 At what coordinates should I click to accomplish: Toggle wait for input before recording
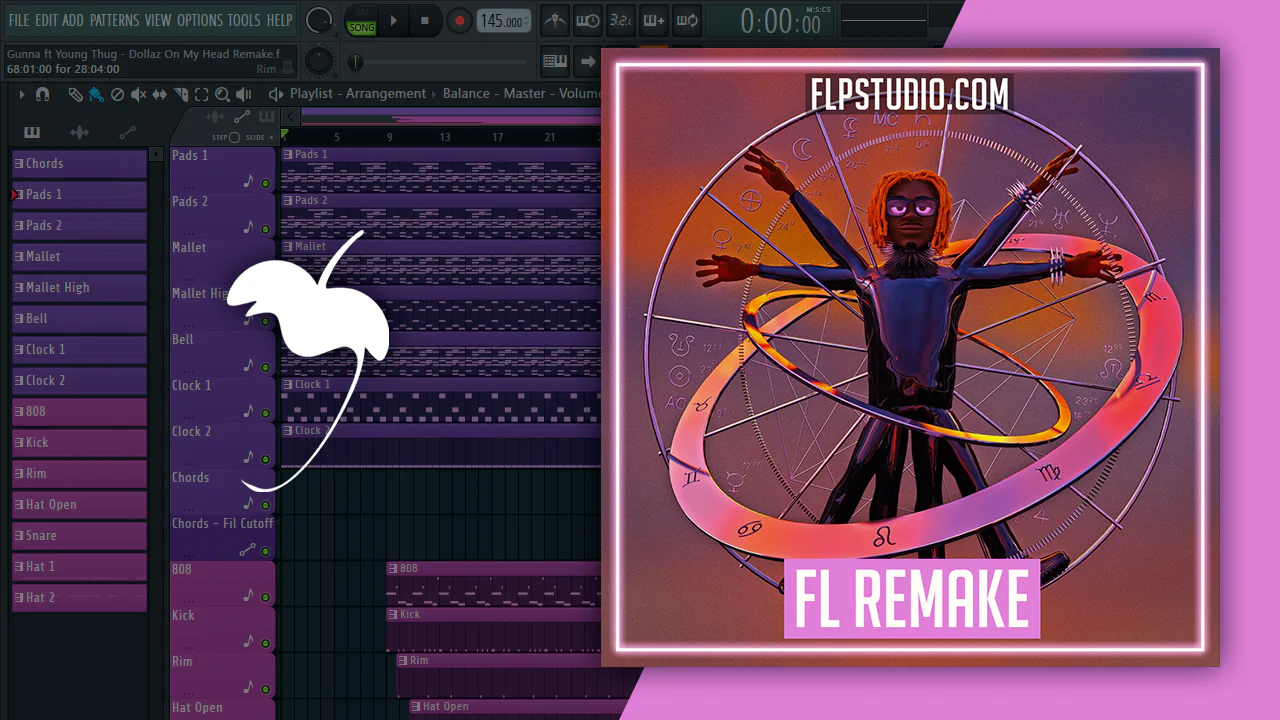pyautogui.click(x=588, y=20)
